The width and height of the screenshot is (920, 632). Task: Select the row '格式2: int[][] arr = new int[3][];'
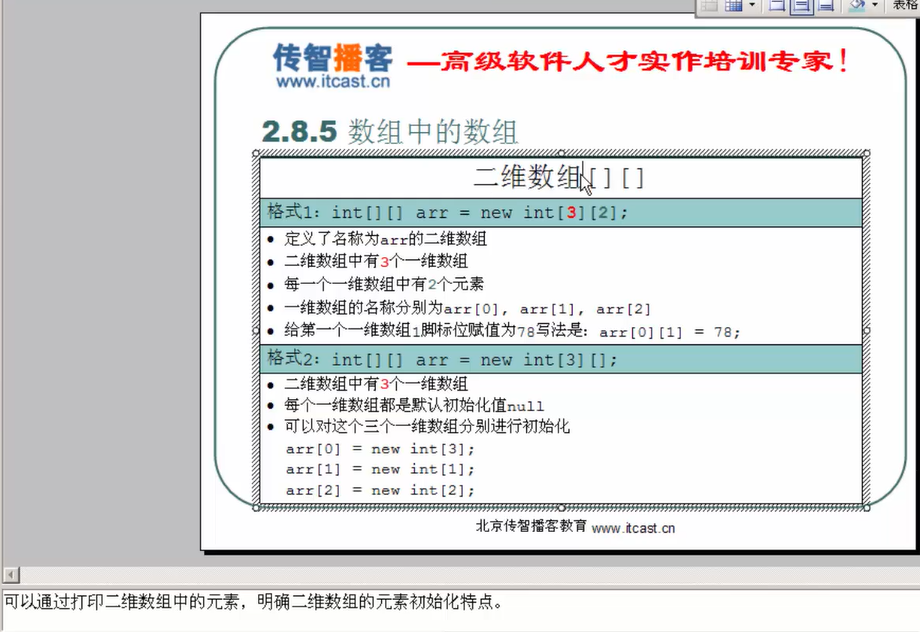click(561, 359)
